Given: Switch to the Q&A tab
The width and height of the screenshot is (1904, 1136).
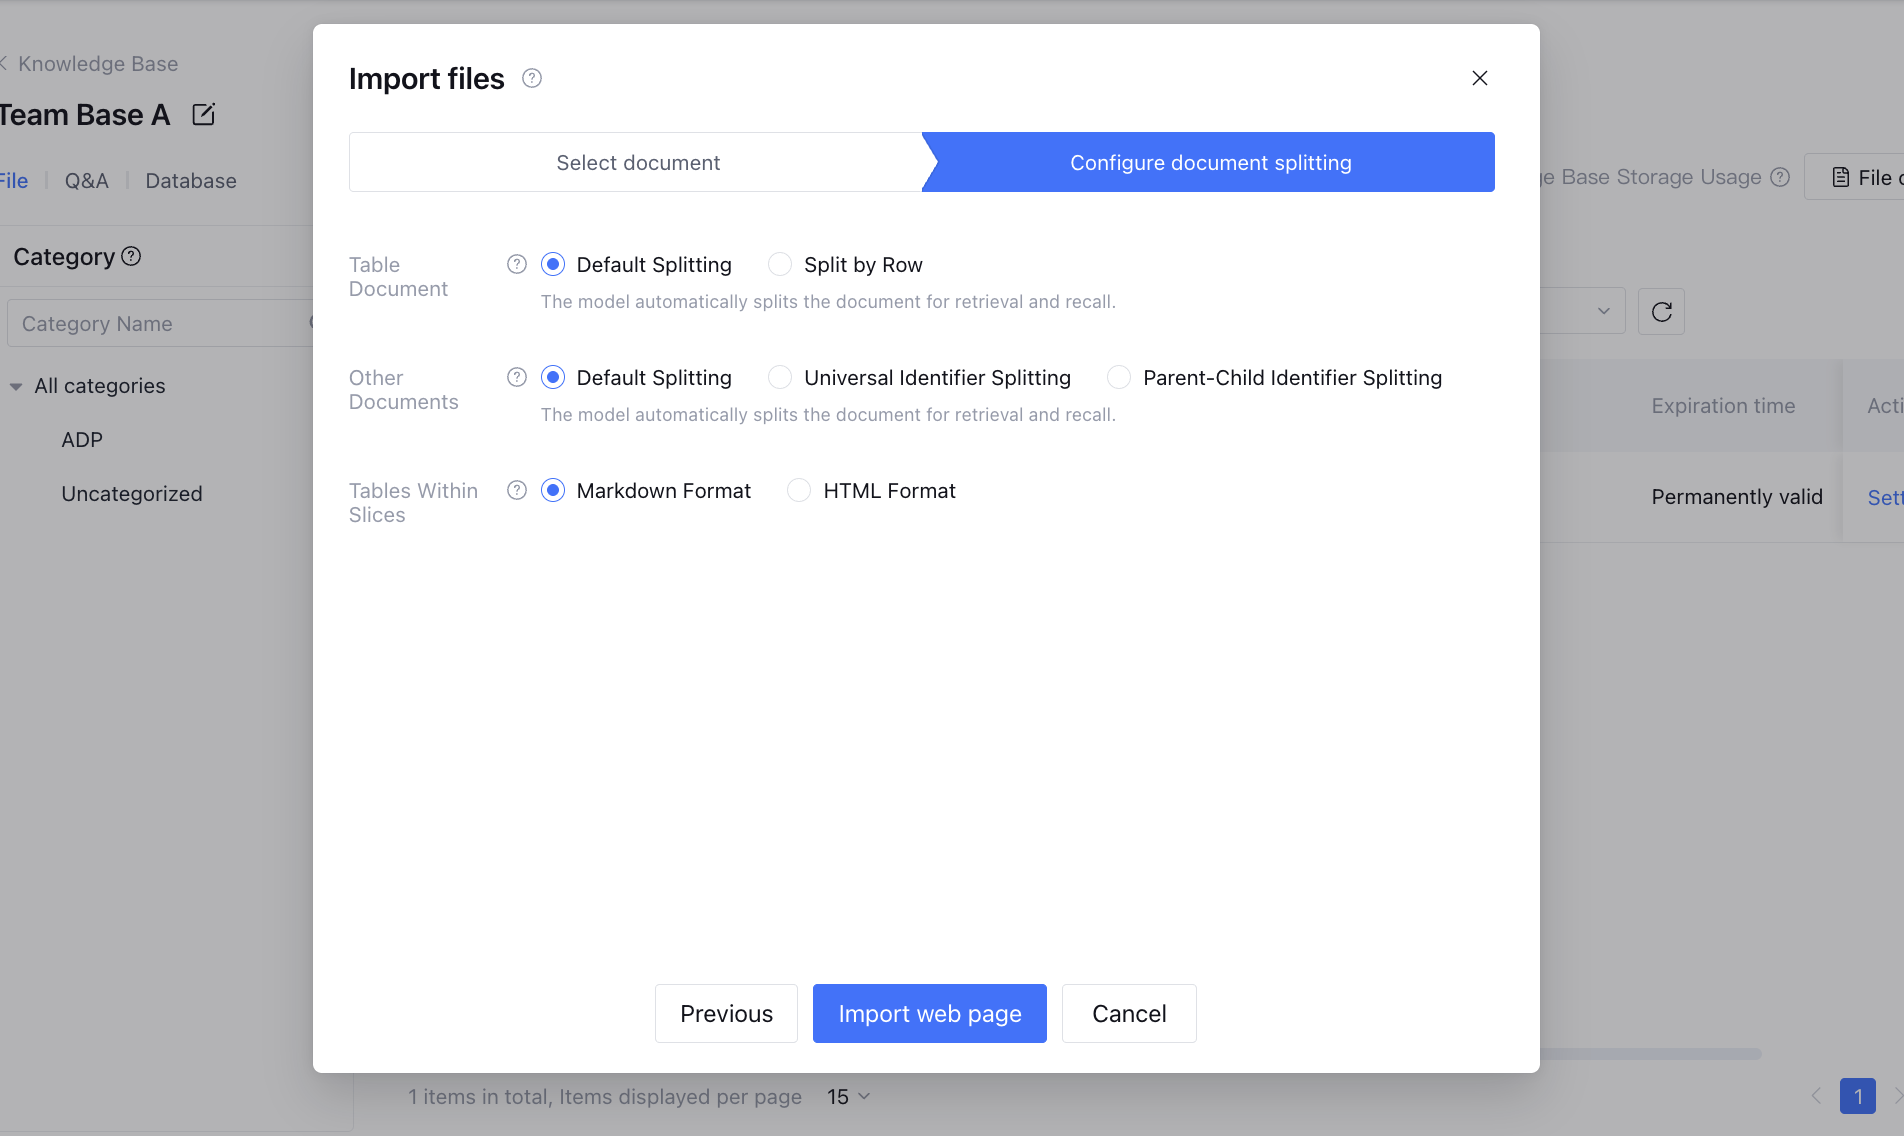Looking at the screenshot, I should (x=86, y=181).
